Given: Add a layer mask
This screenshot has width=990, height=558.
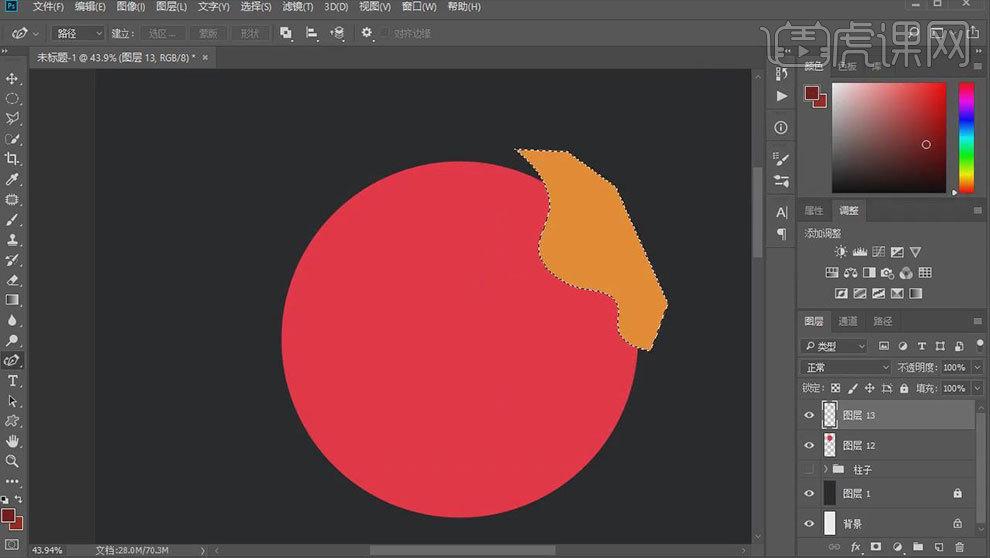Looking at the screenshot, I should pyautogui.click(x=876, y=547).
